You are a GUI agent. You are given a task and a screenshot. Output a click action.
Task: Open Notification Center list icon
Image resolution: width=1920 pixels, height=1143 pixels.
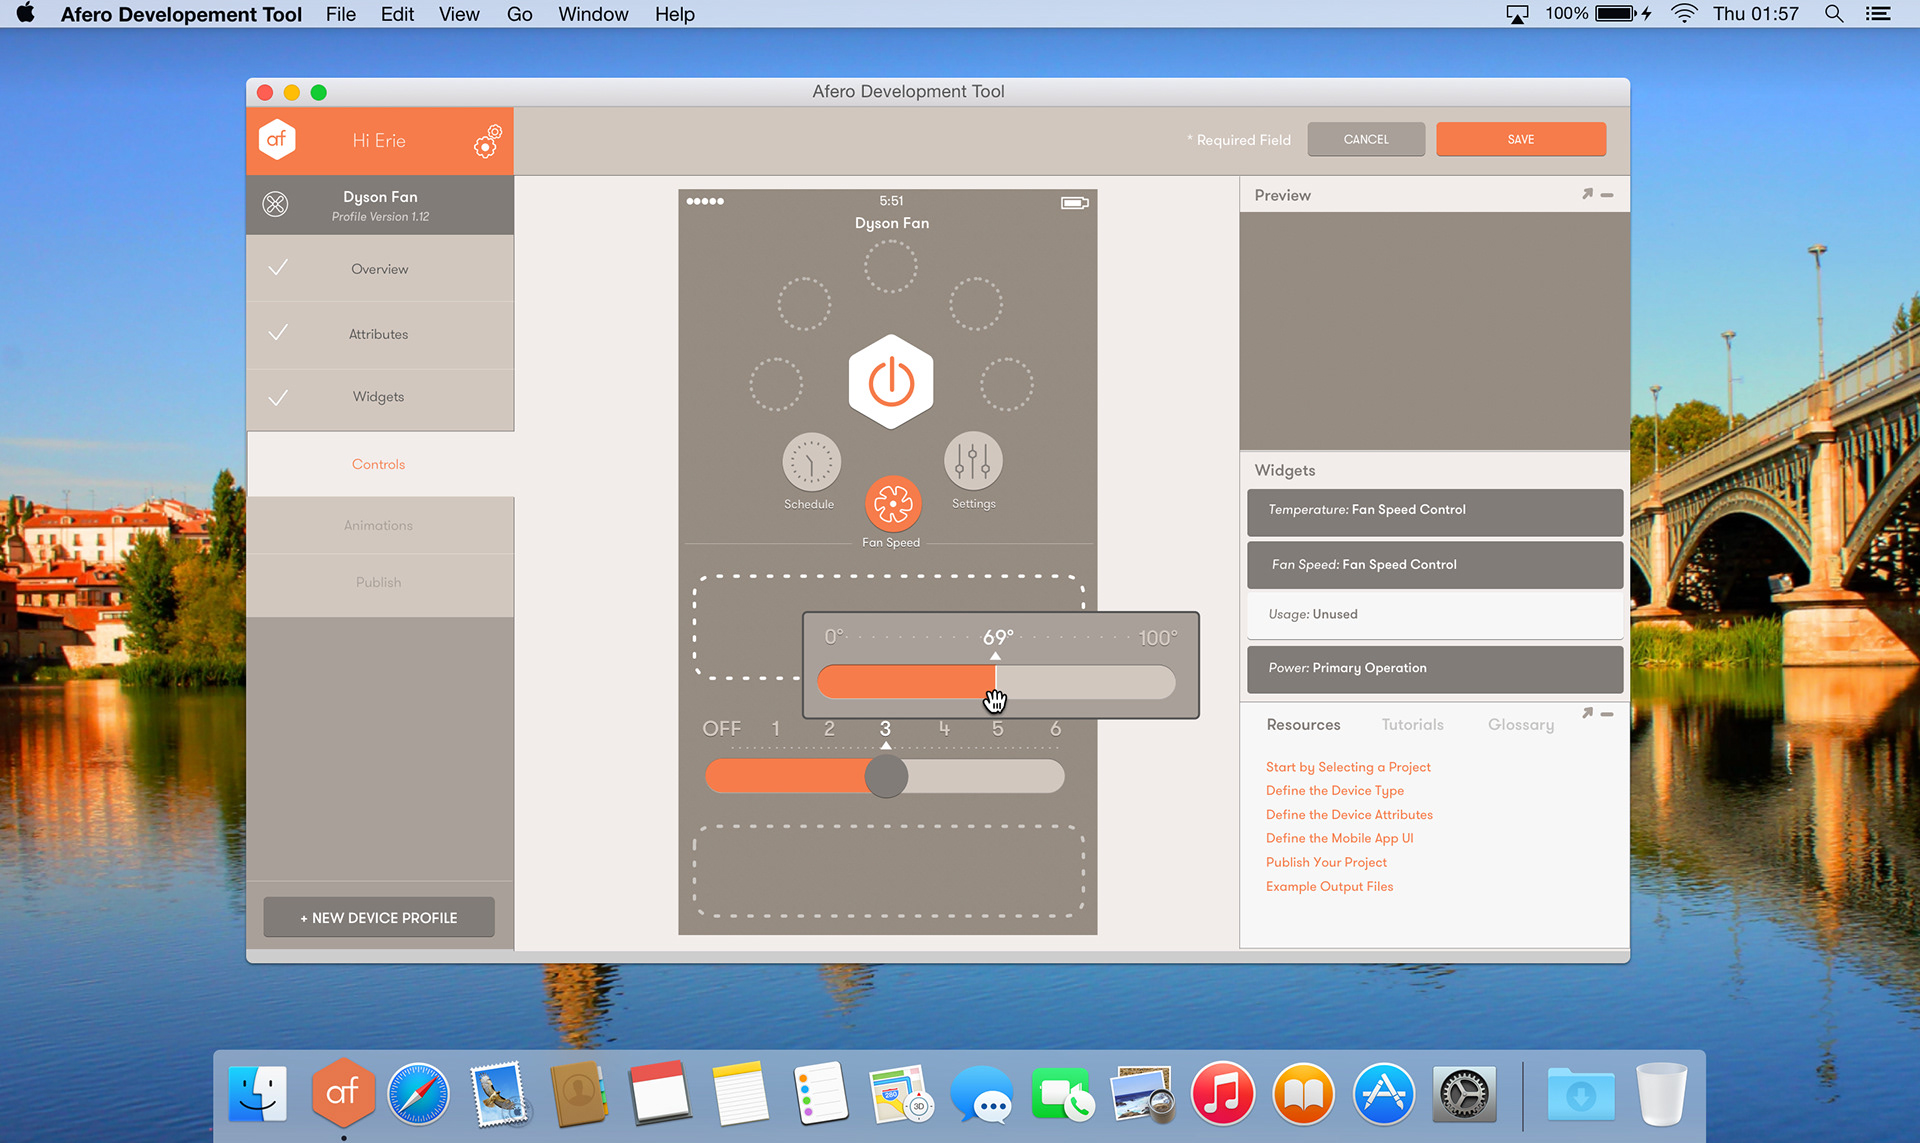(x=1878, y=14)
